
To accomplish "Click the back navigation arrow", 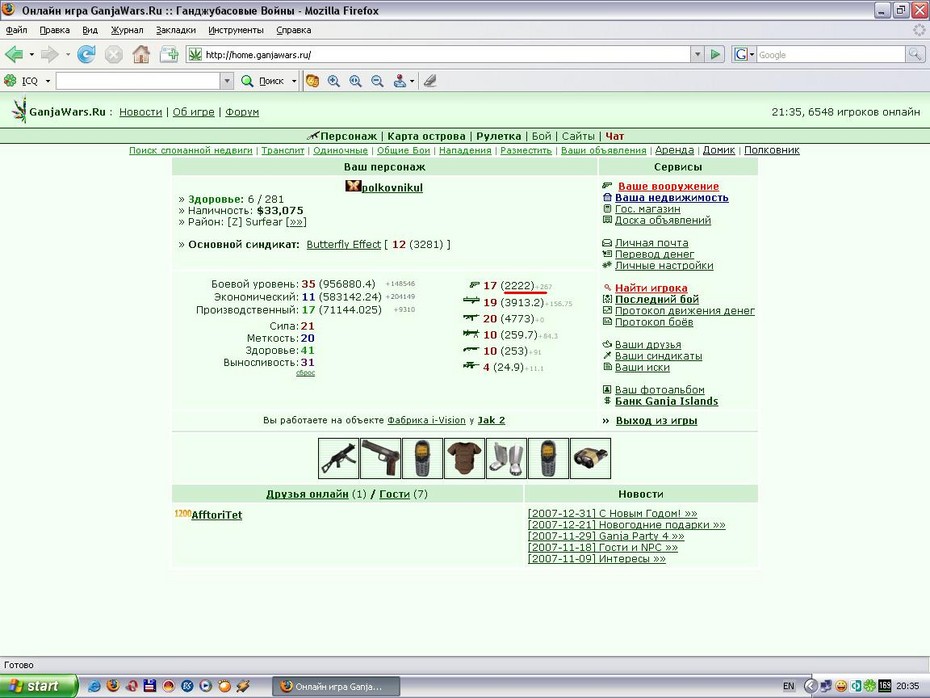I will tap(14, 55).
